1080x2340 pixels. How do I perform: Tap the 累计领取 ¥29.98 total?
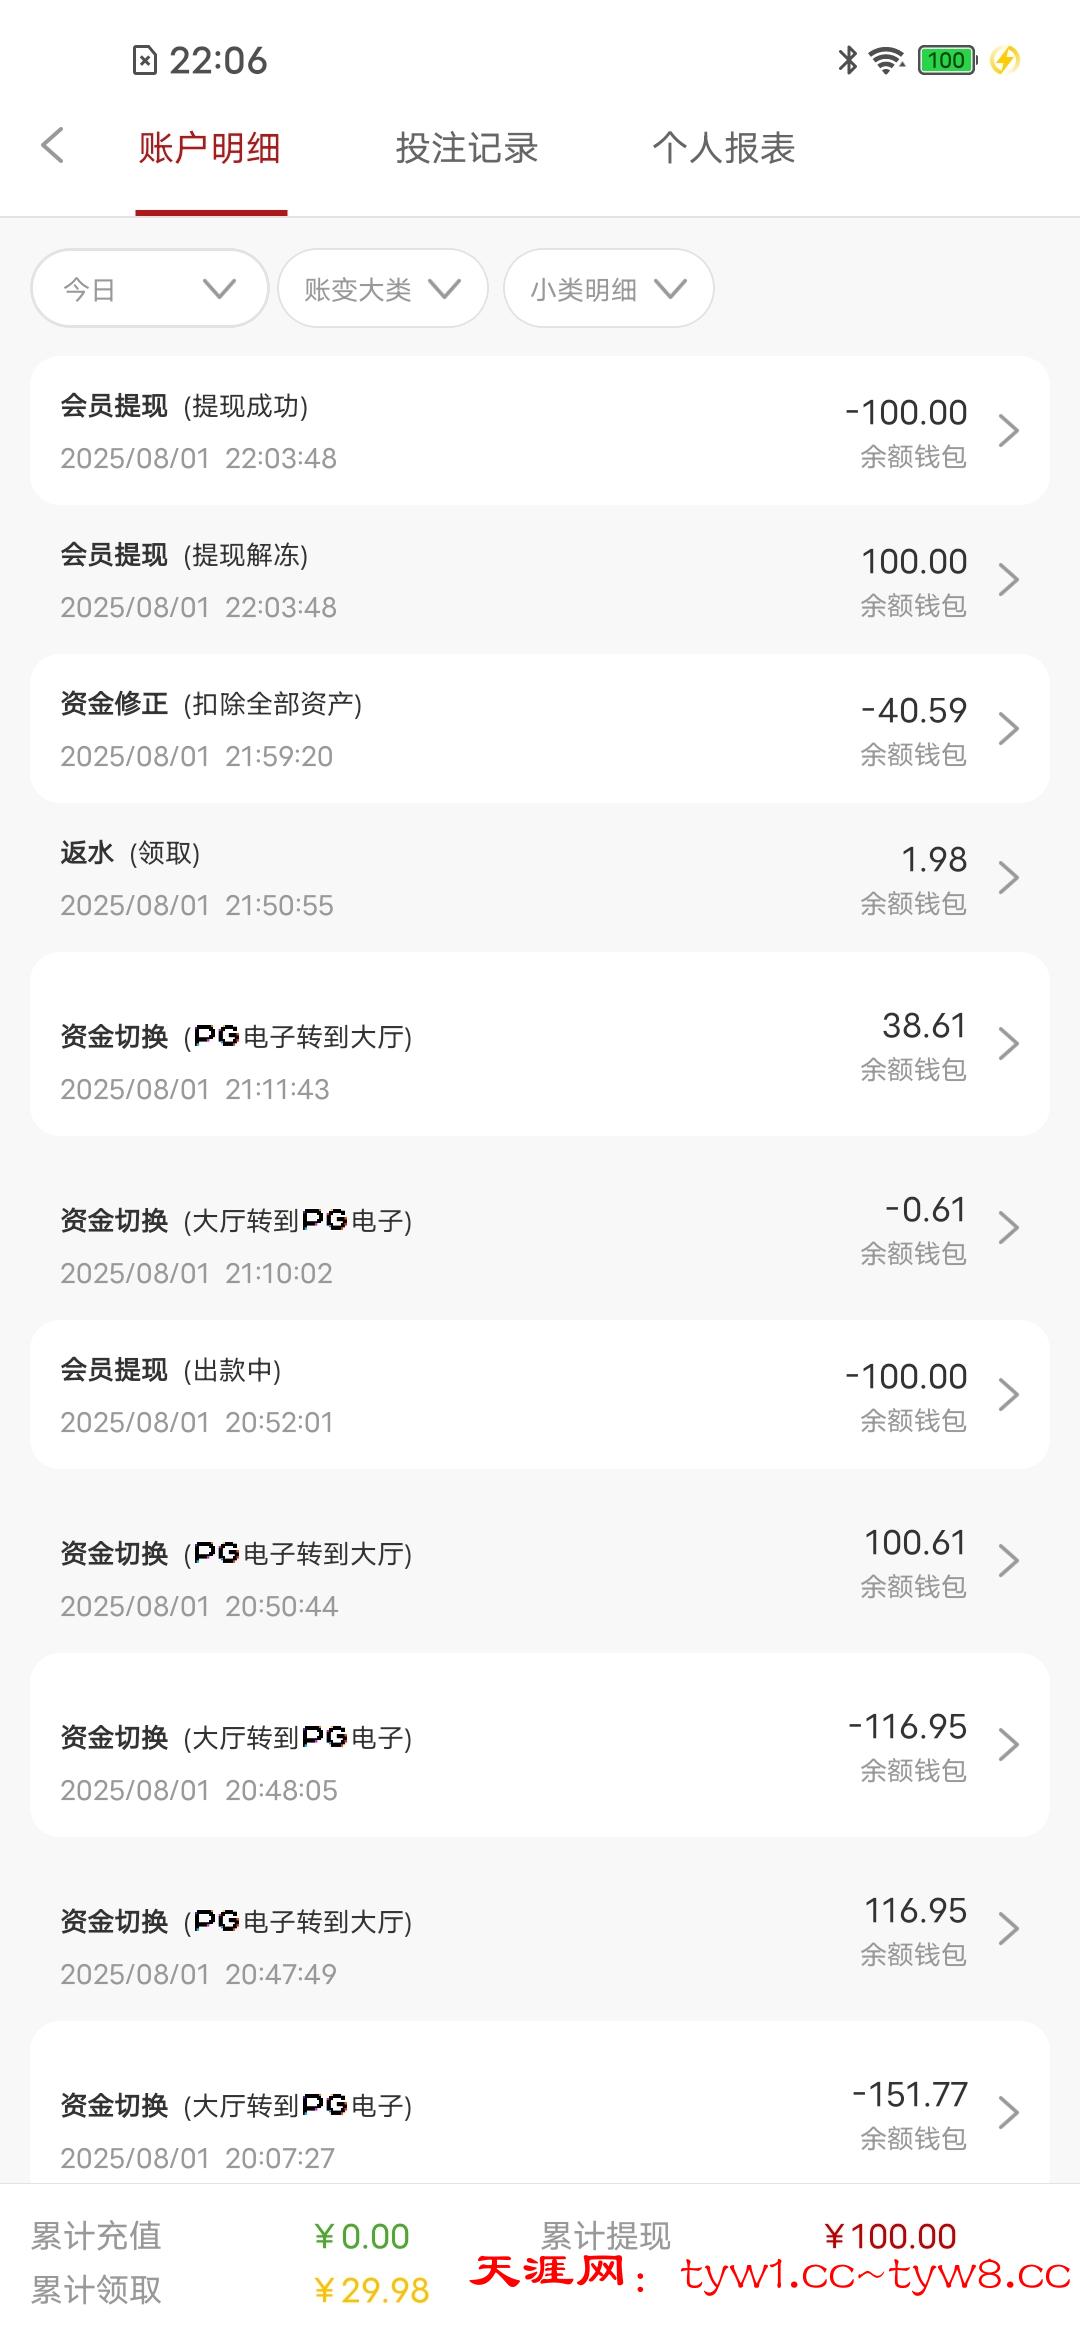pos(371,2290)
